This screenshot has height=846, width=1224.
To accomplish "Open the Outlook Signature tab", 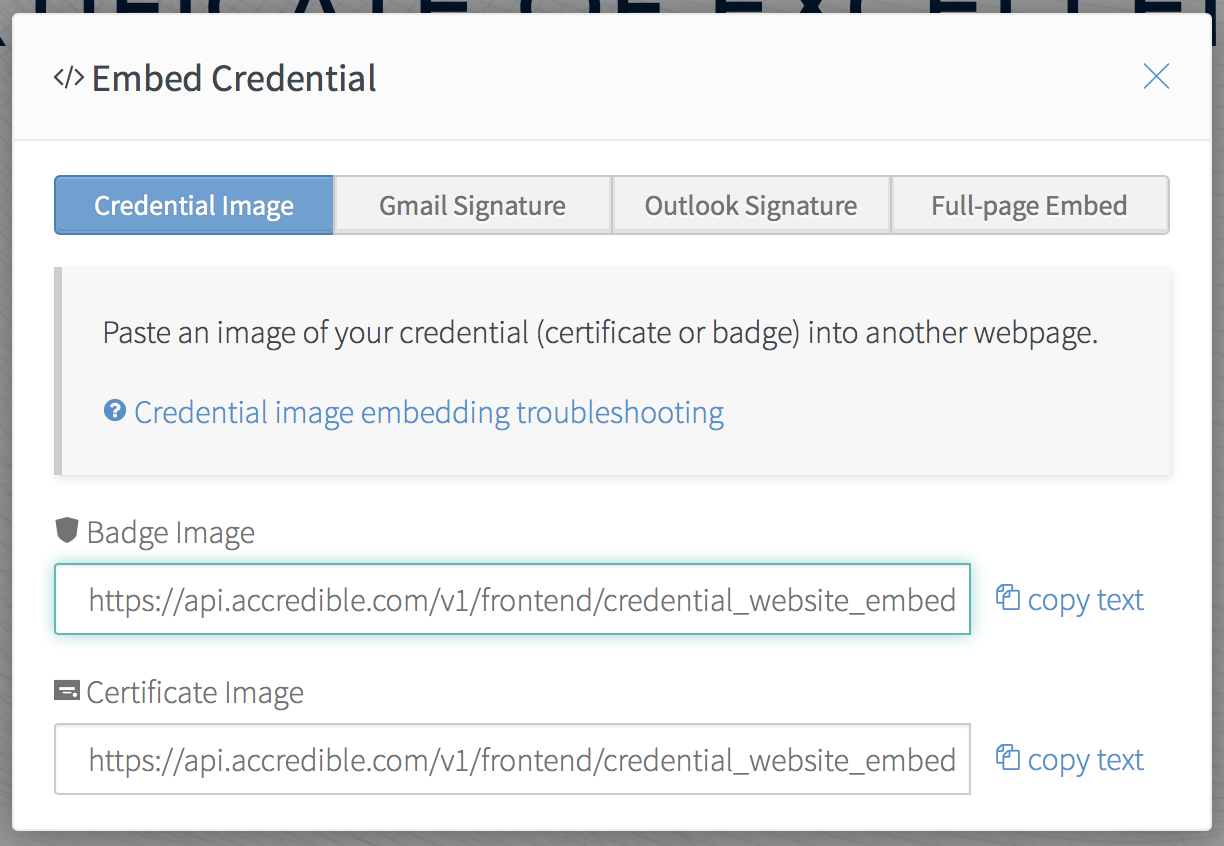I will pos(751,206).
